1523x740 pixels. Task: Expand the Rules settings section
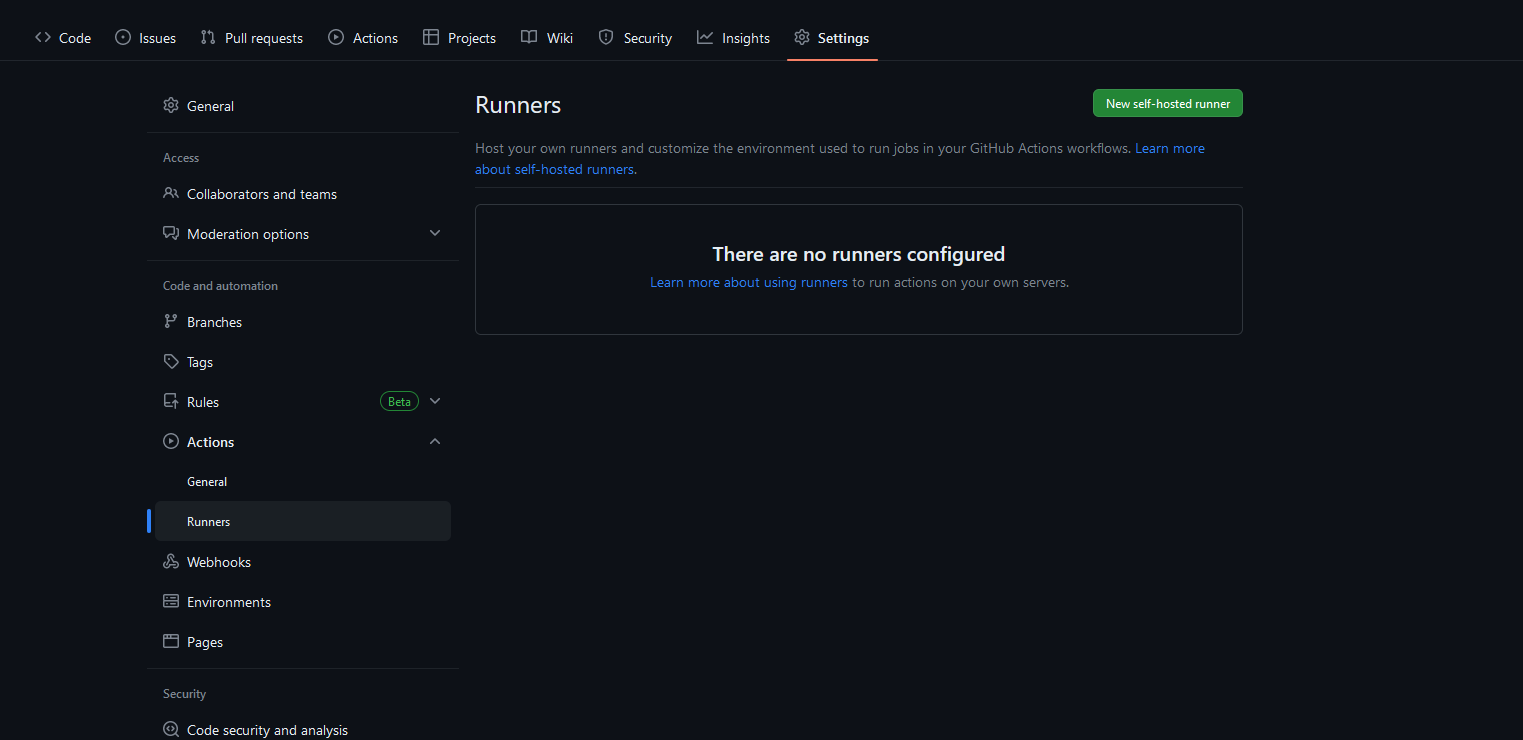[x=435, y=400]
